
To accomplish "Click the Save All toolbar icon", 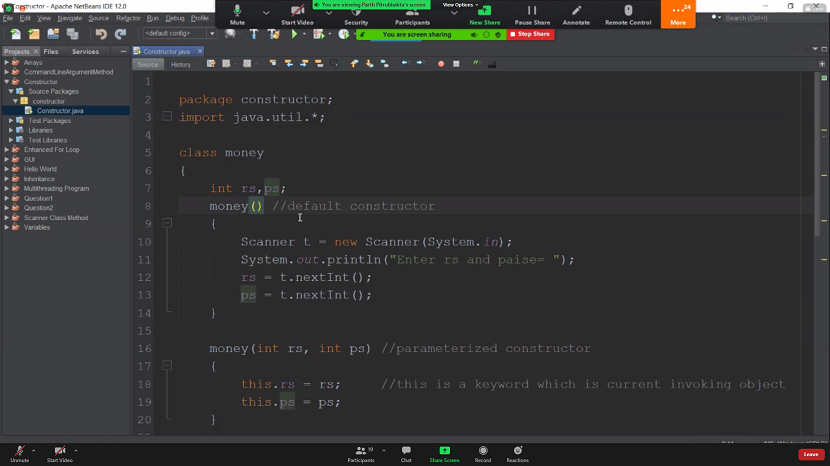I will (73, 34).
